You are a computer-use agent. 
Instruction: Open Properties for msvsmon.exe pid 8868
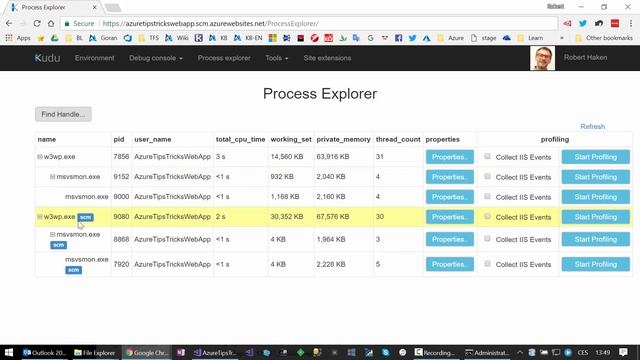[x=450, y=239]
